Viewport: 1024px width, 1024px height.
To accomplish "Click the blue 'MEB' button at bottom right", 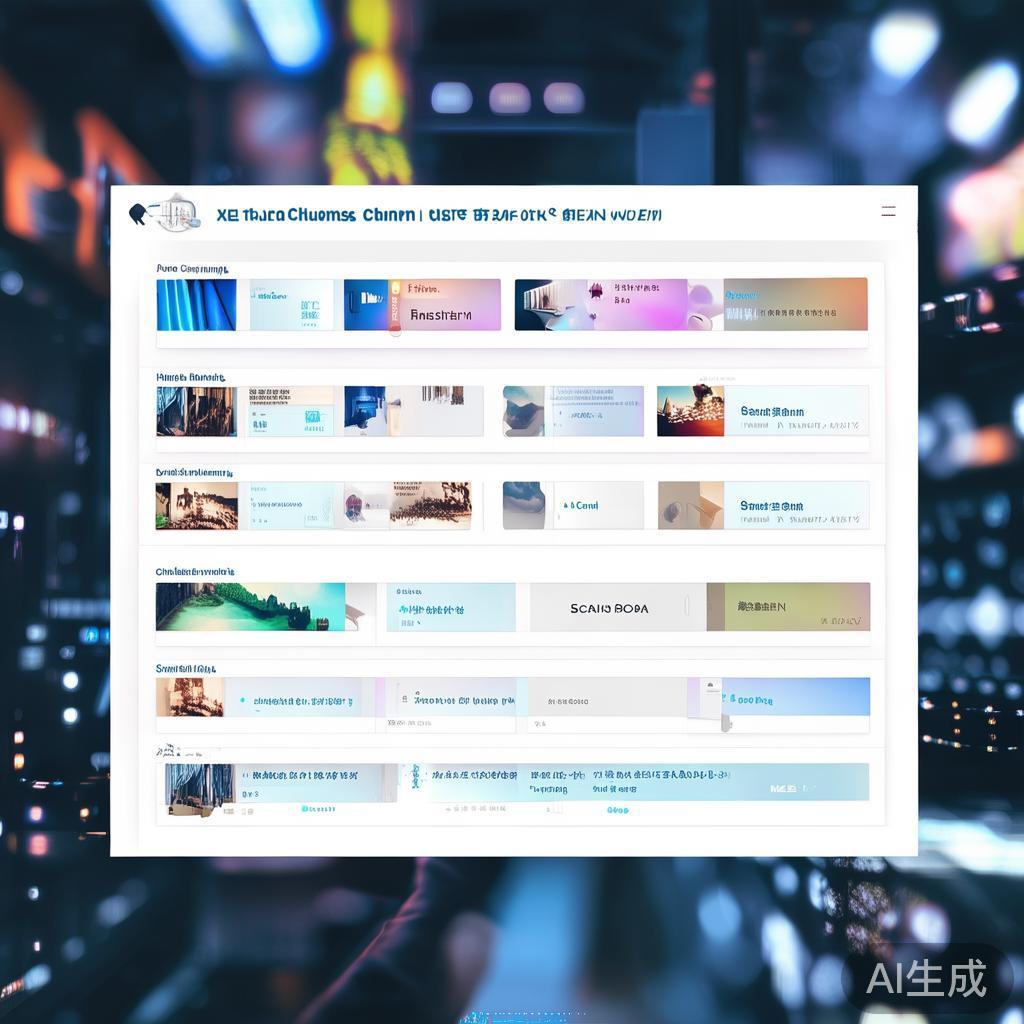I will [x=789, y=786].
